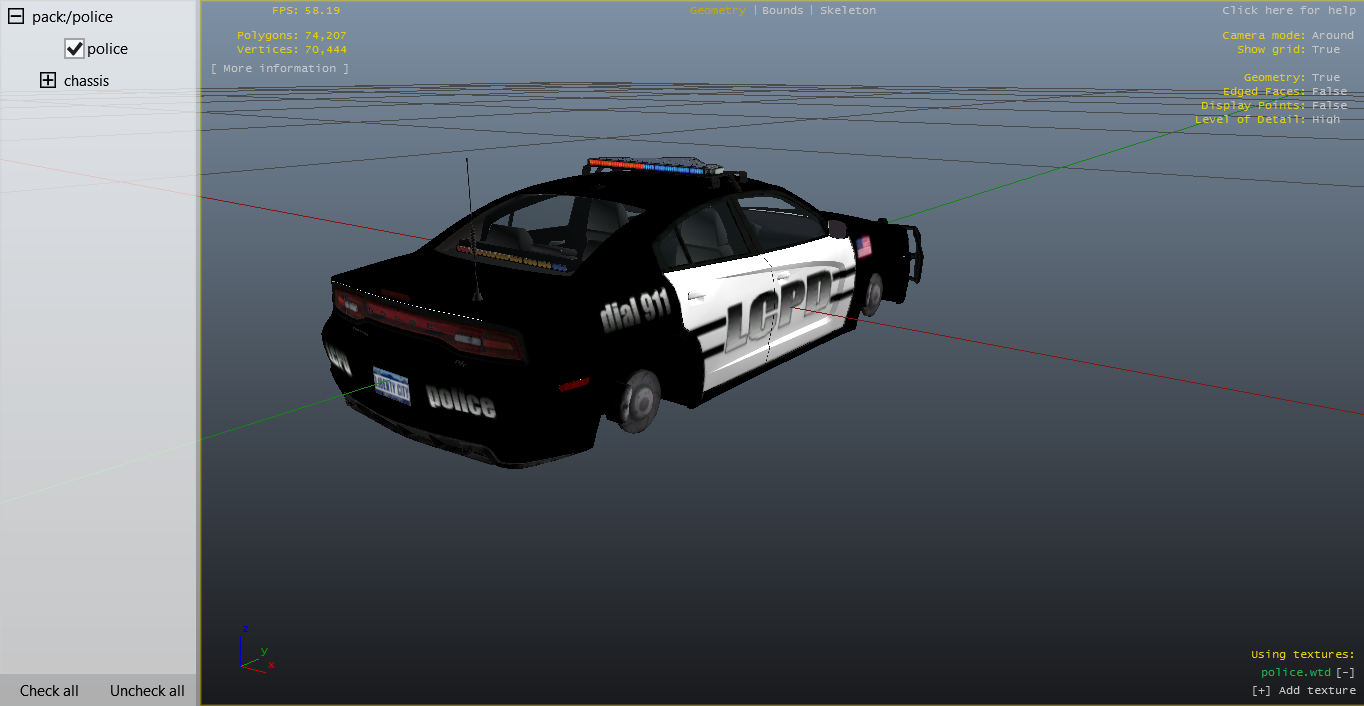The height and width of the screenshot is (706, 1364).
Task: Uncheck the police model checkbox
Action: pyautogui.click(x=74, y=49)
